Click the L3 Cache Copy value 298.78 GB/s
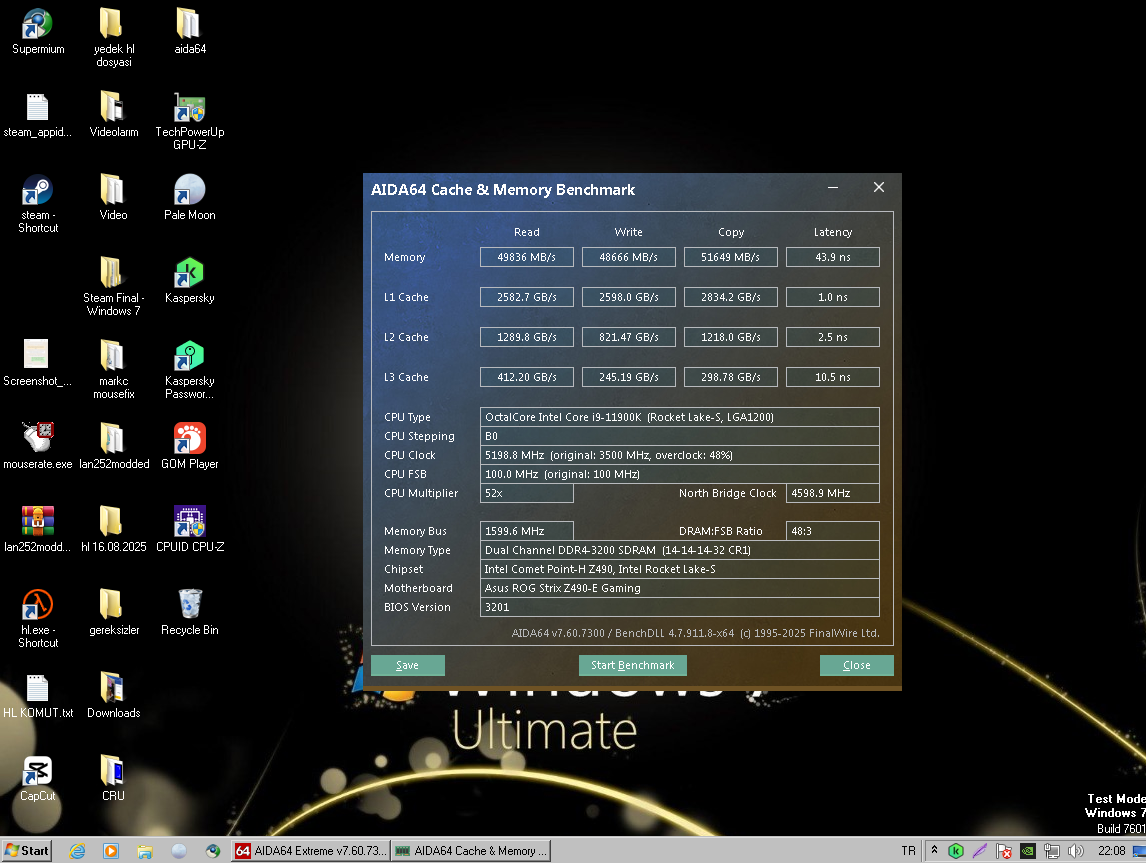Viewport: 1146px width, 863px height. (x=730, y=377)
